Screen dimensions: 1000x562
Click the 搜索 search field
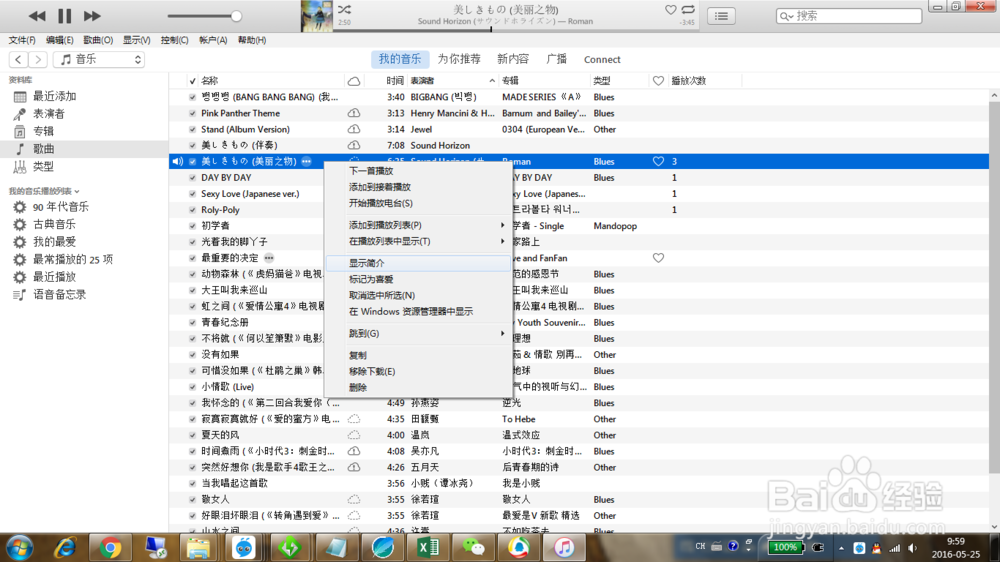pos(849,16)
